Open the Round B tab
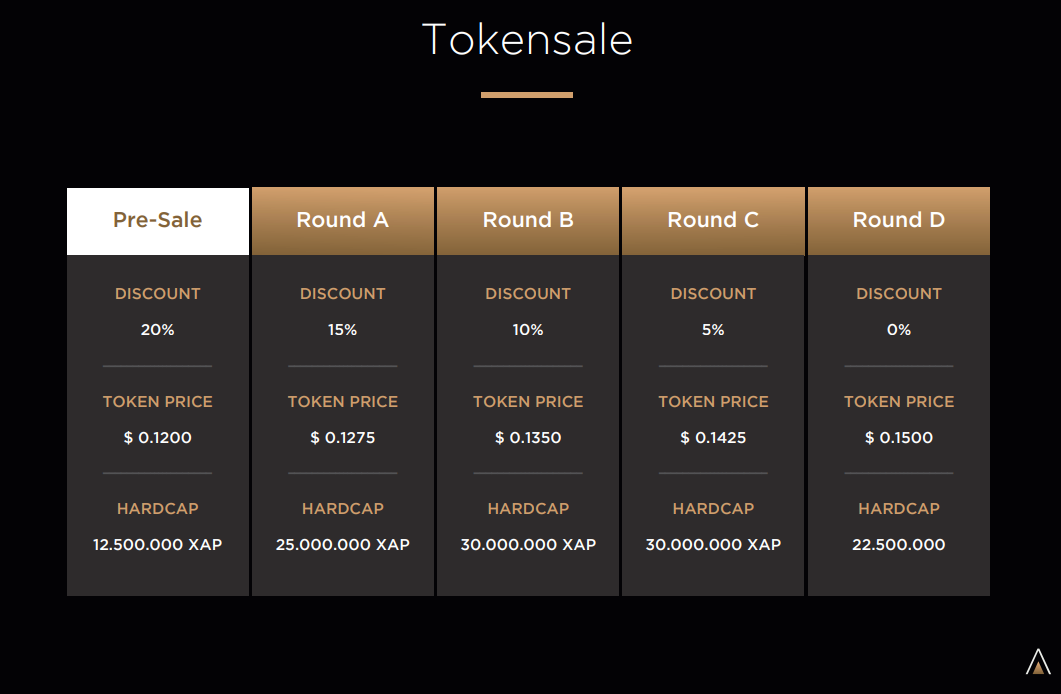Image resolution: width=1061 pixels, height=694 pixels. pyautogui.click(x=528, y=221)
